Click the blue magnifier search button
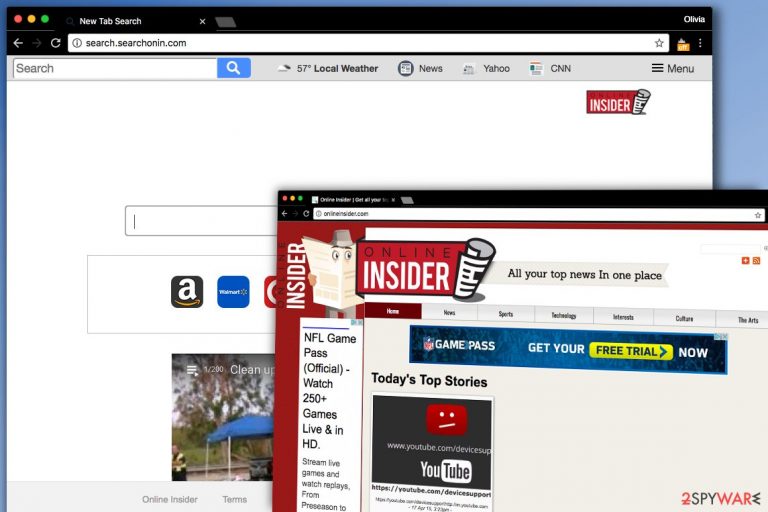The image size is (768, 512). pyautogui.click(x=234, y=68)
